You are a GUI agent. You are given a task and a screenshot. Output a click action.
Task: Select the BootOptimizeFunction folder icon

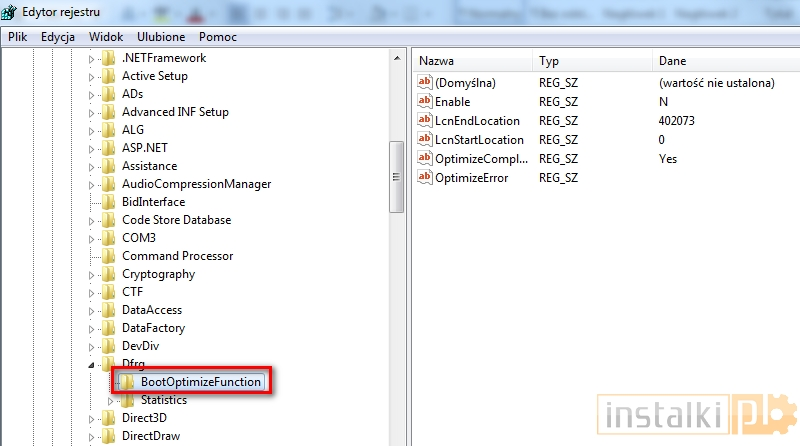(127, 382)
